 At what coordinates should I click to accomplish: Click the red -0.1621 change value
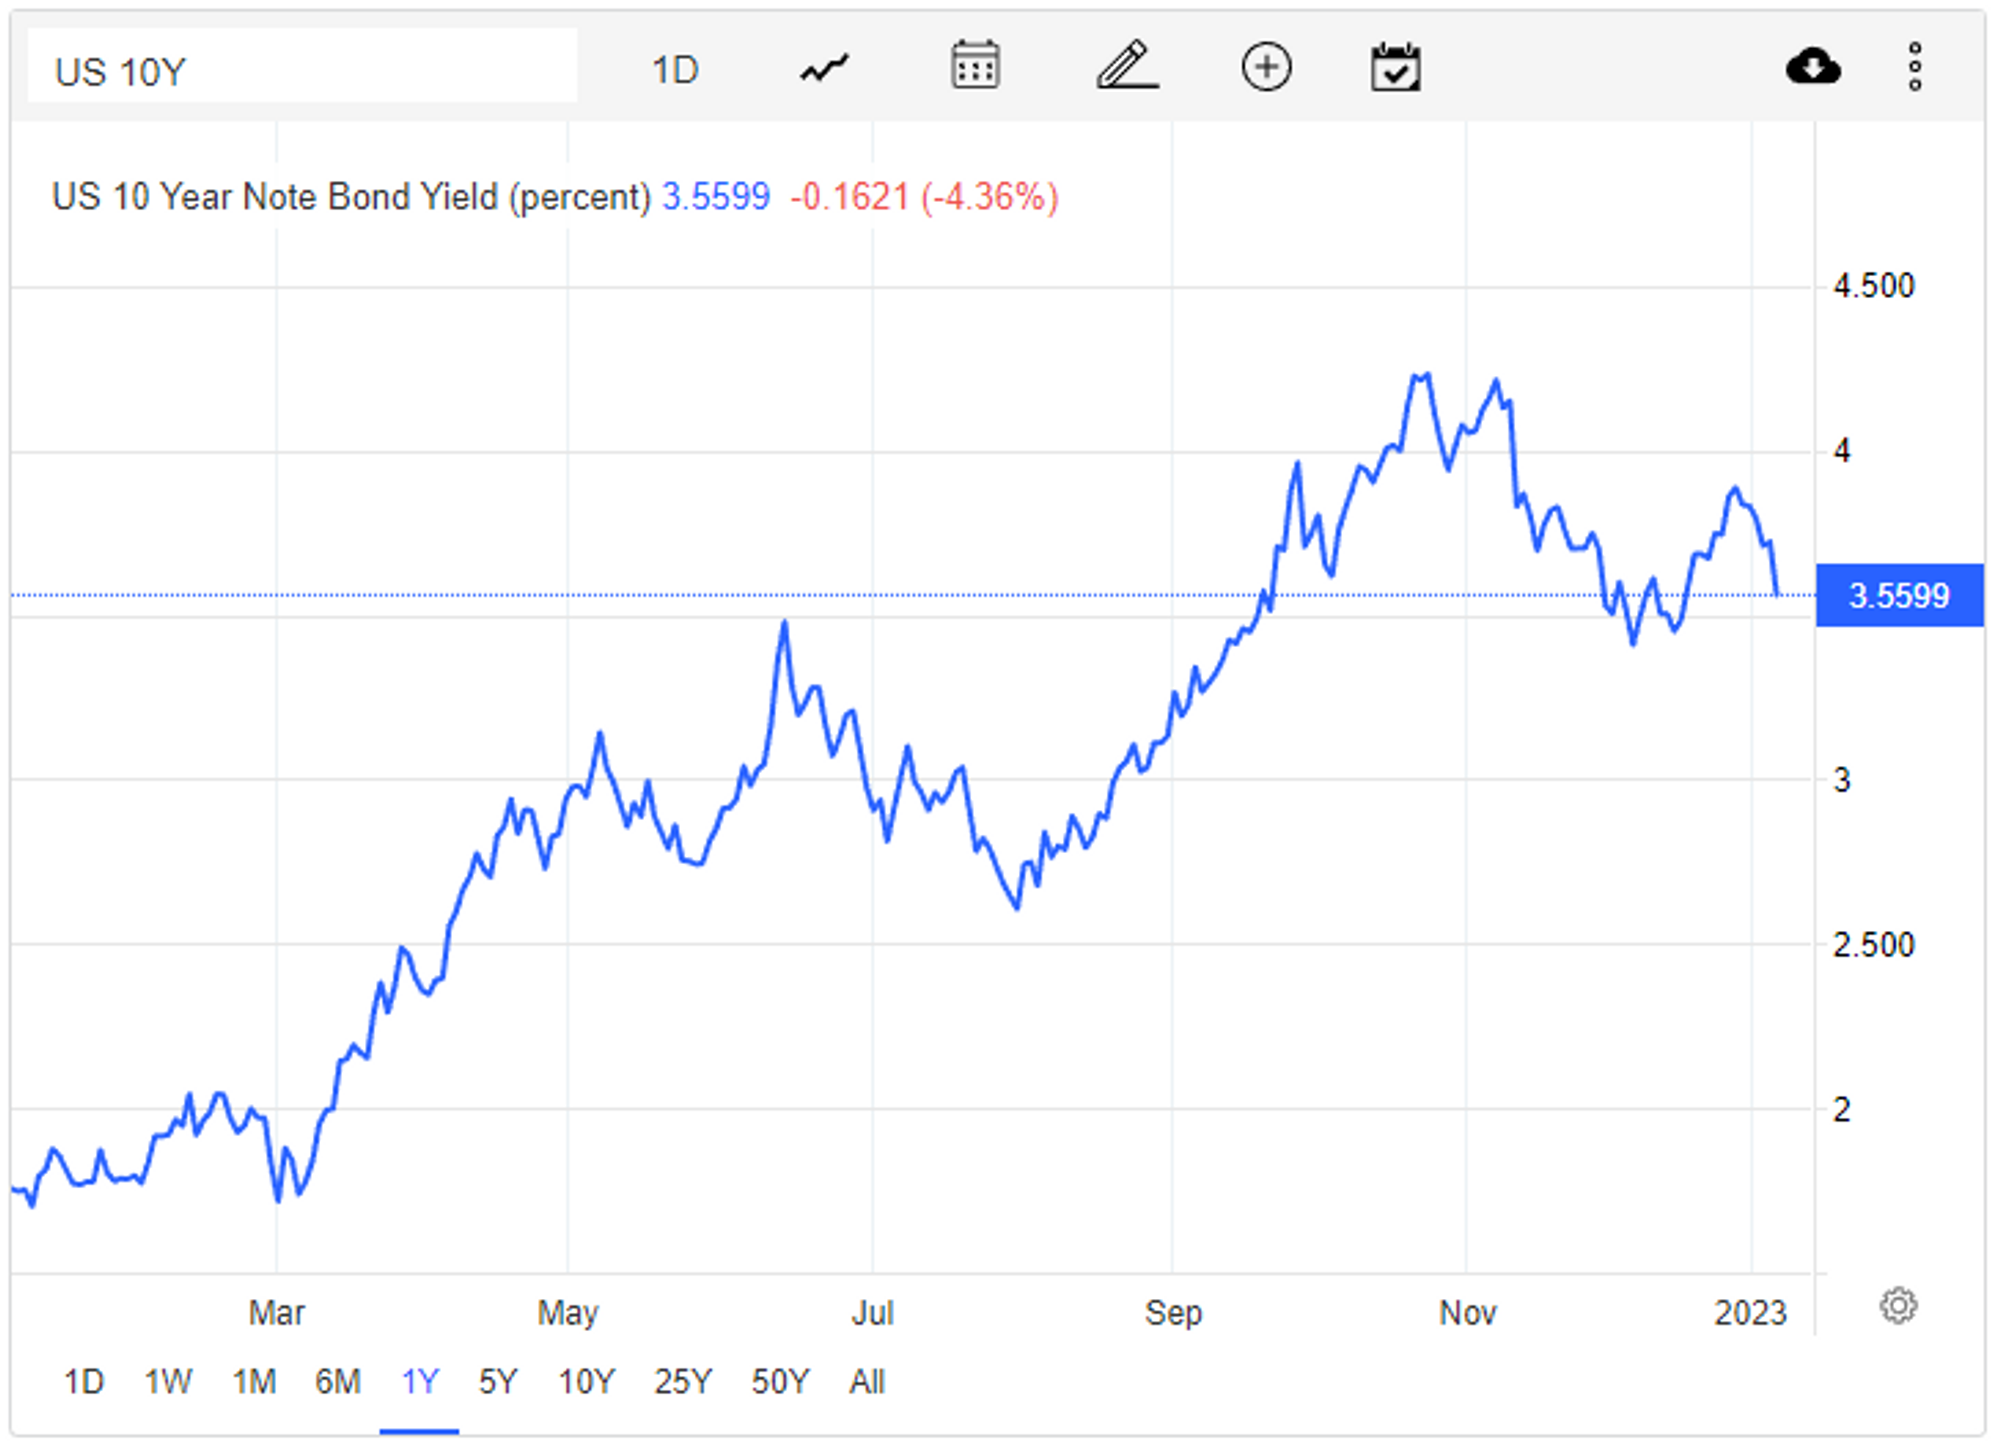[x=850, y=197]
